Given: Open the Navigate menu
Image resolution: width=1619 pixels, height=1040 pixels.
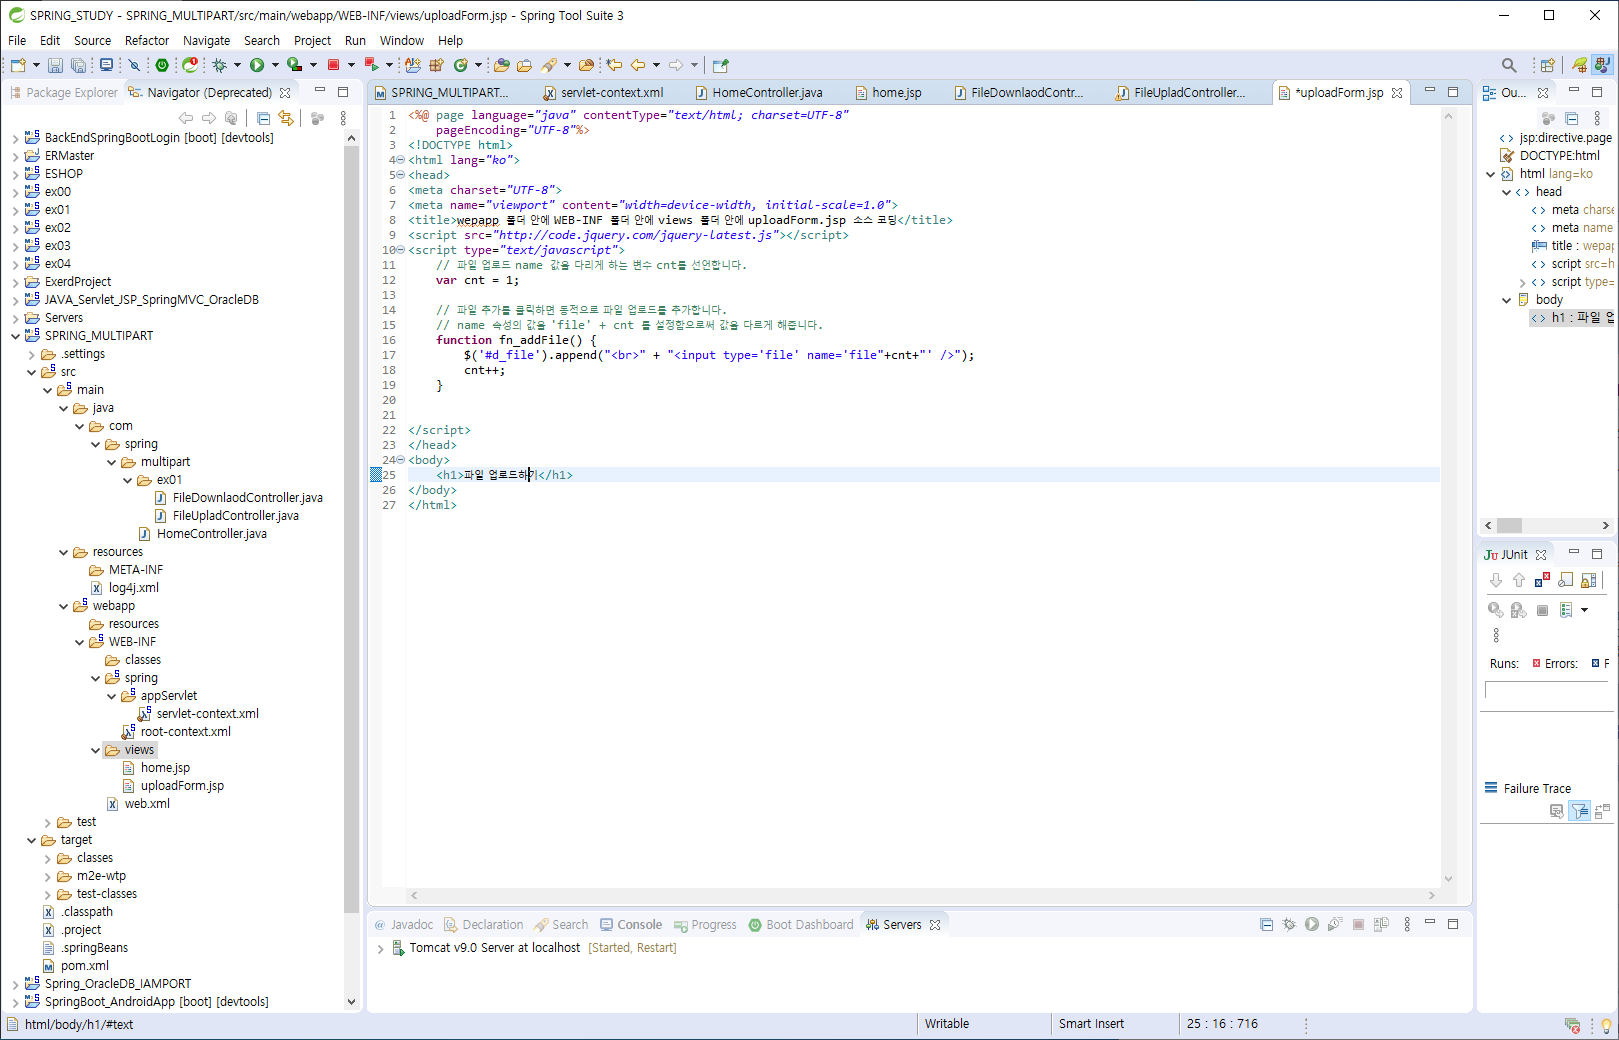Looking at the screenshot, I should (206, 40).
